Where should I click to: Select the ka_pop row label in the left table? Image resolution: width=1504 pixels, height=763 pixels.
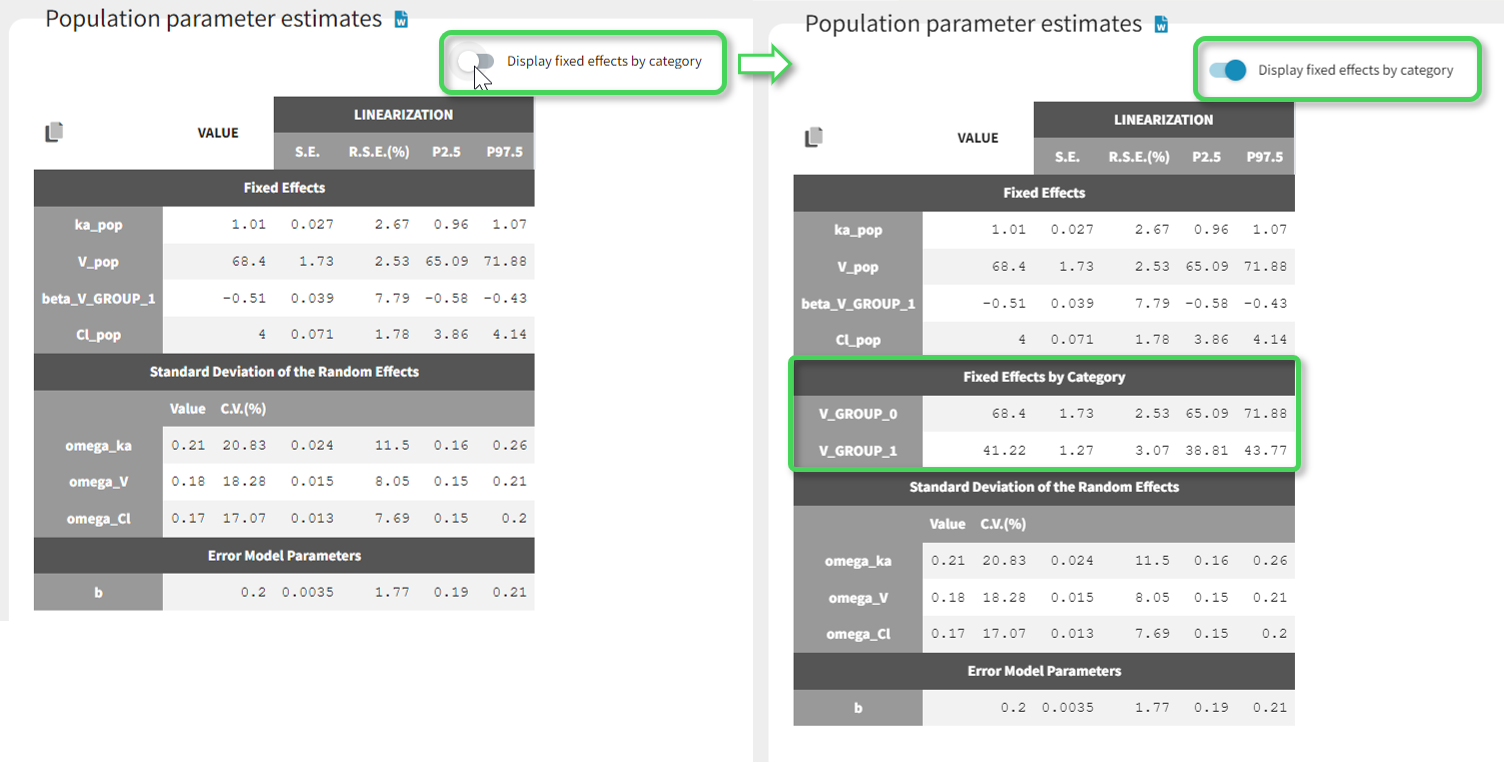(98, 225)
